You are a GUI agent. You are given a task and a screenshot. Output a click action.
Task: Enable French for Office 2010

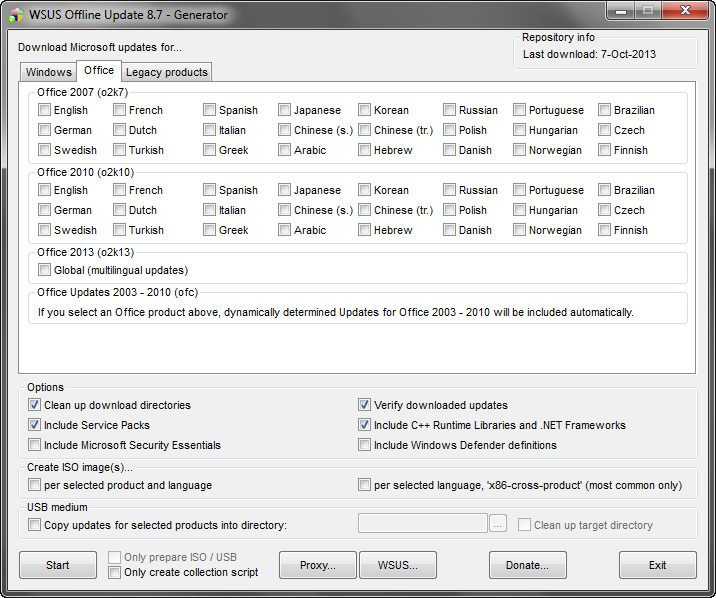[119, 189]
